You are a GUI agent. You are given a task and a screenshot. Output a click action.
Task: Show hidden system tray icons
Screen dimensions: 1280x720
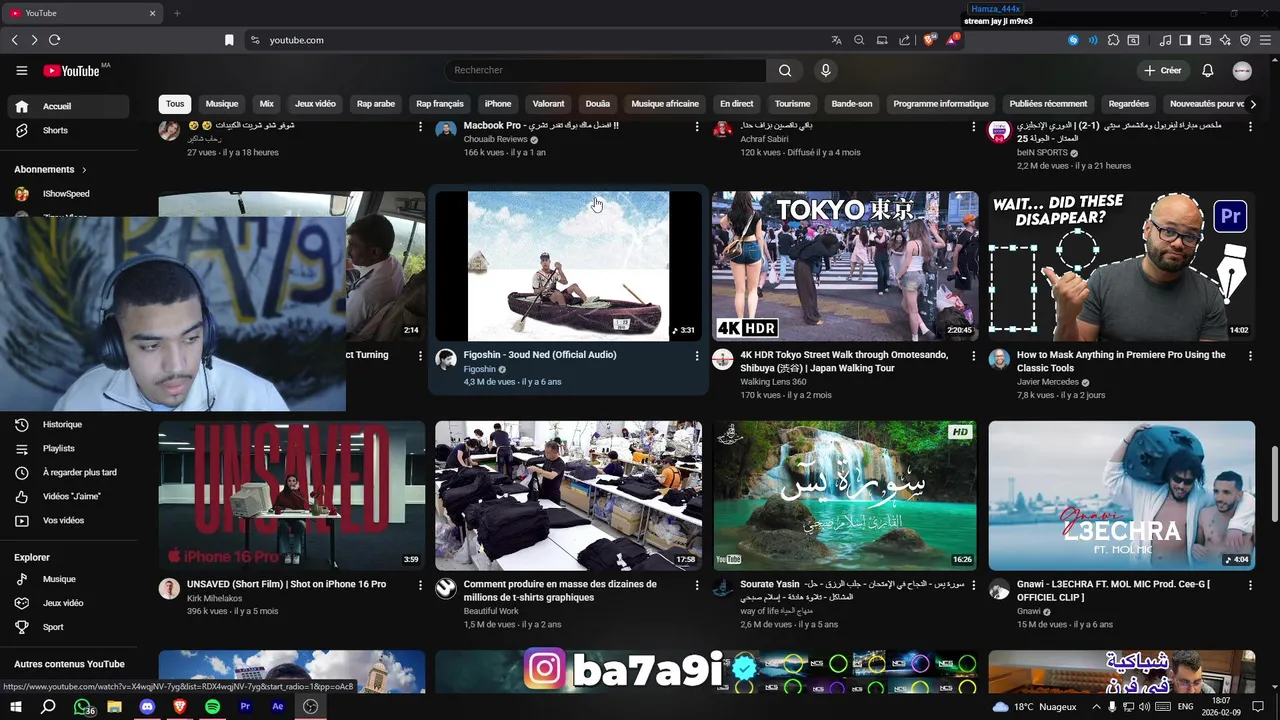click(1096, 707)
